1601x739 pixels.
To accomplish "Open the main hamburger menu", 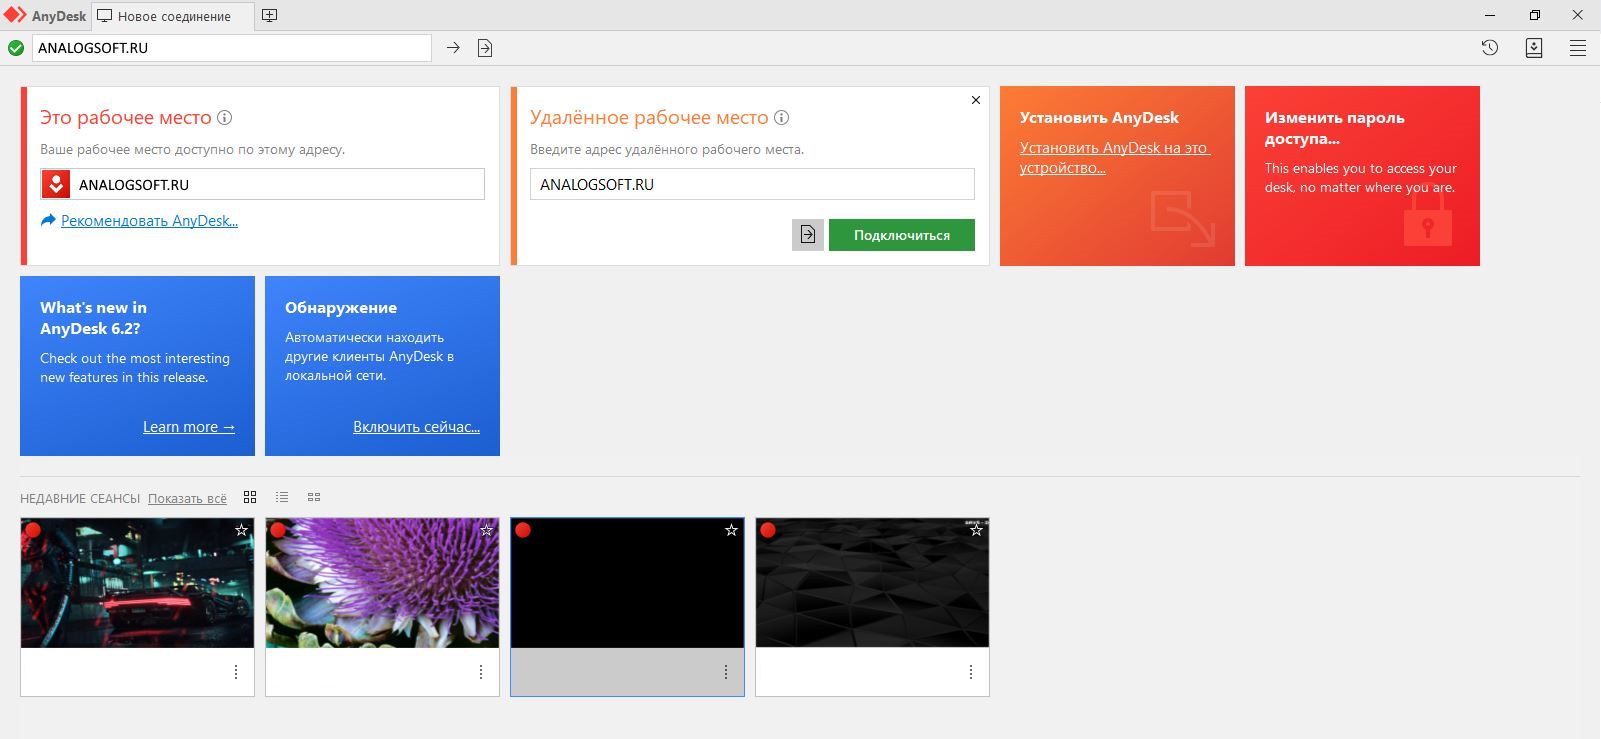I will pyautogui.click(x=1578, y=47).
